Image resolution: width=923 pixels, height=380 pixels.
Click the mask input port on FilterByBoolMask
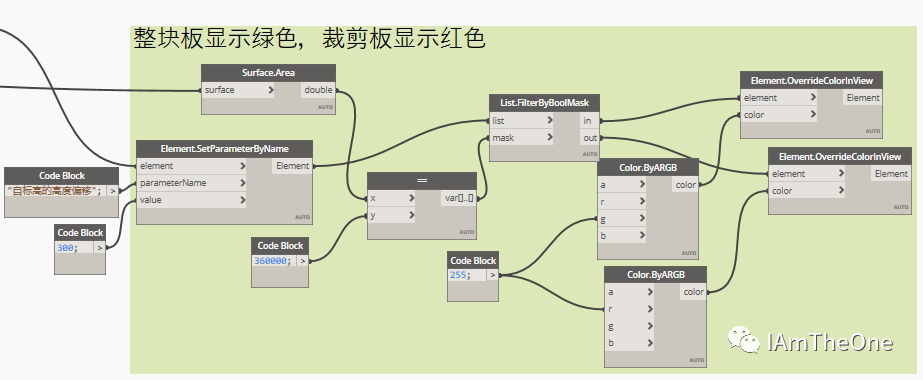click(522, 138)
